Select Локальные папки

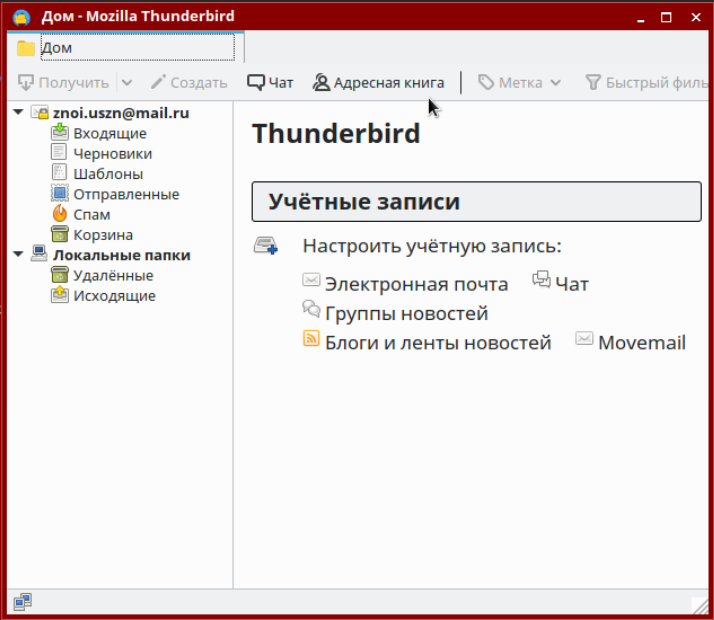122,255
